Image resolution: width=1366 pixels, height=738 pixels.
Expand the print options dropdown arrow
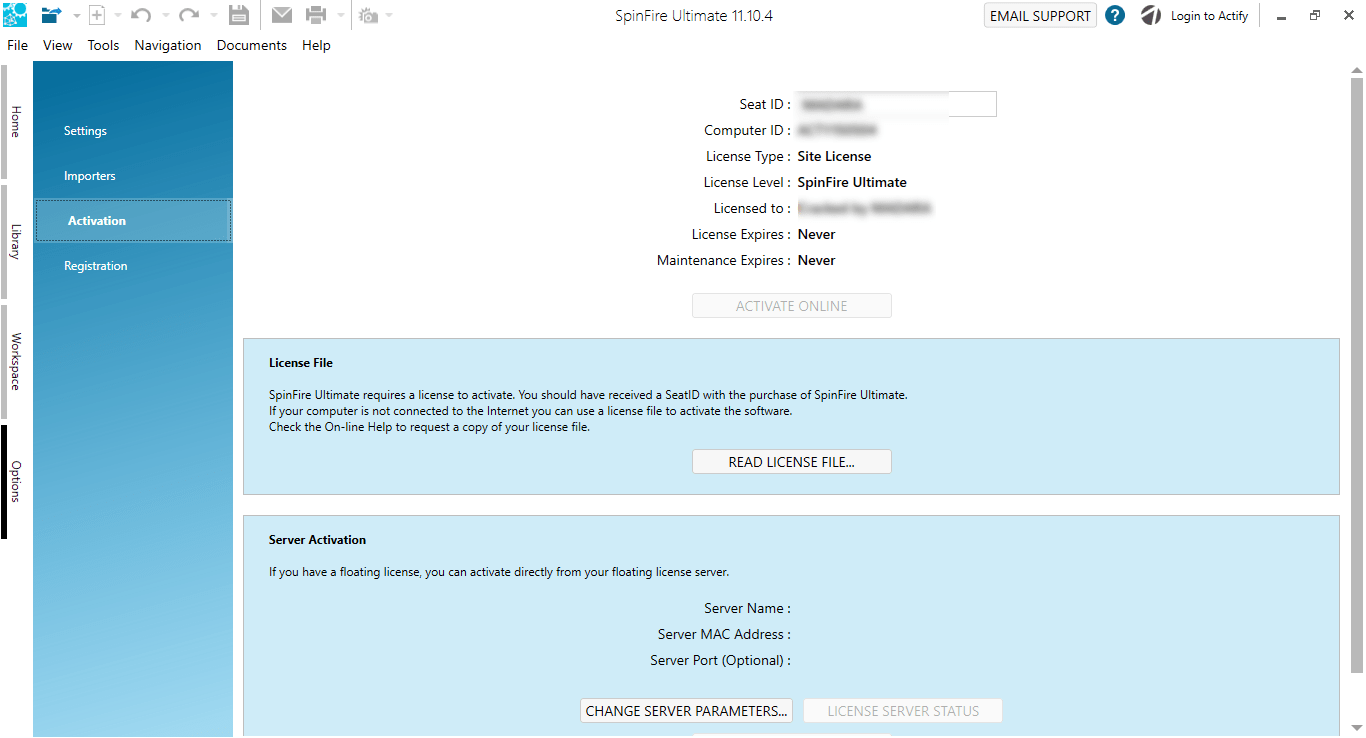point(340,16)
